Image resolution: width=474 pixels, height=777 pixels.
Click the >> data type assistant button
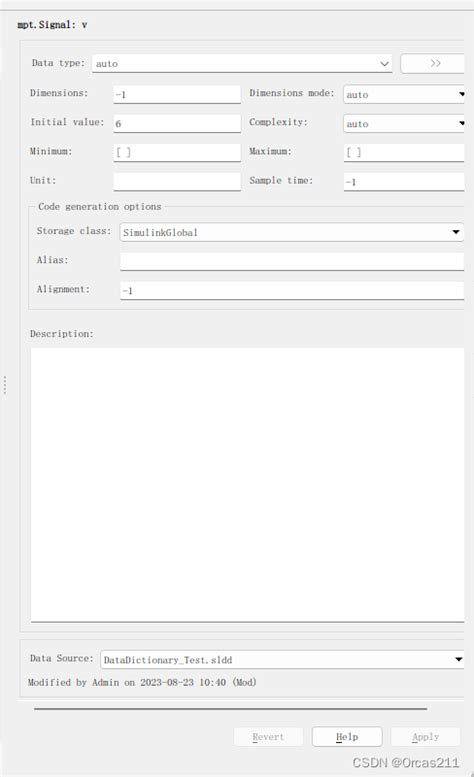[432, 63]
